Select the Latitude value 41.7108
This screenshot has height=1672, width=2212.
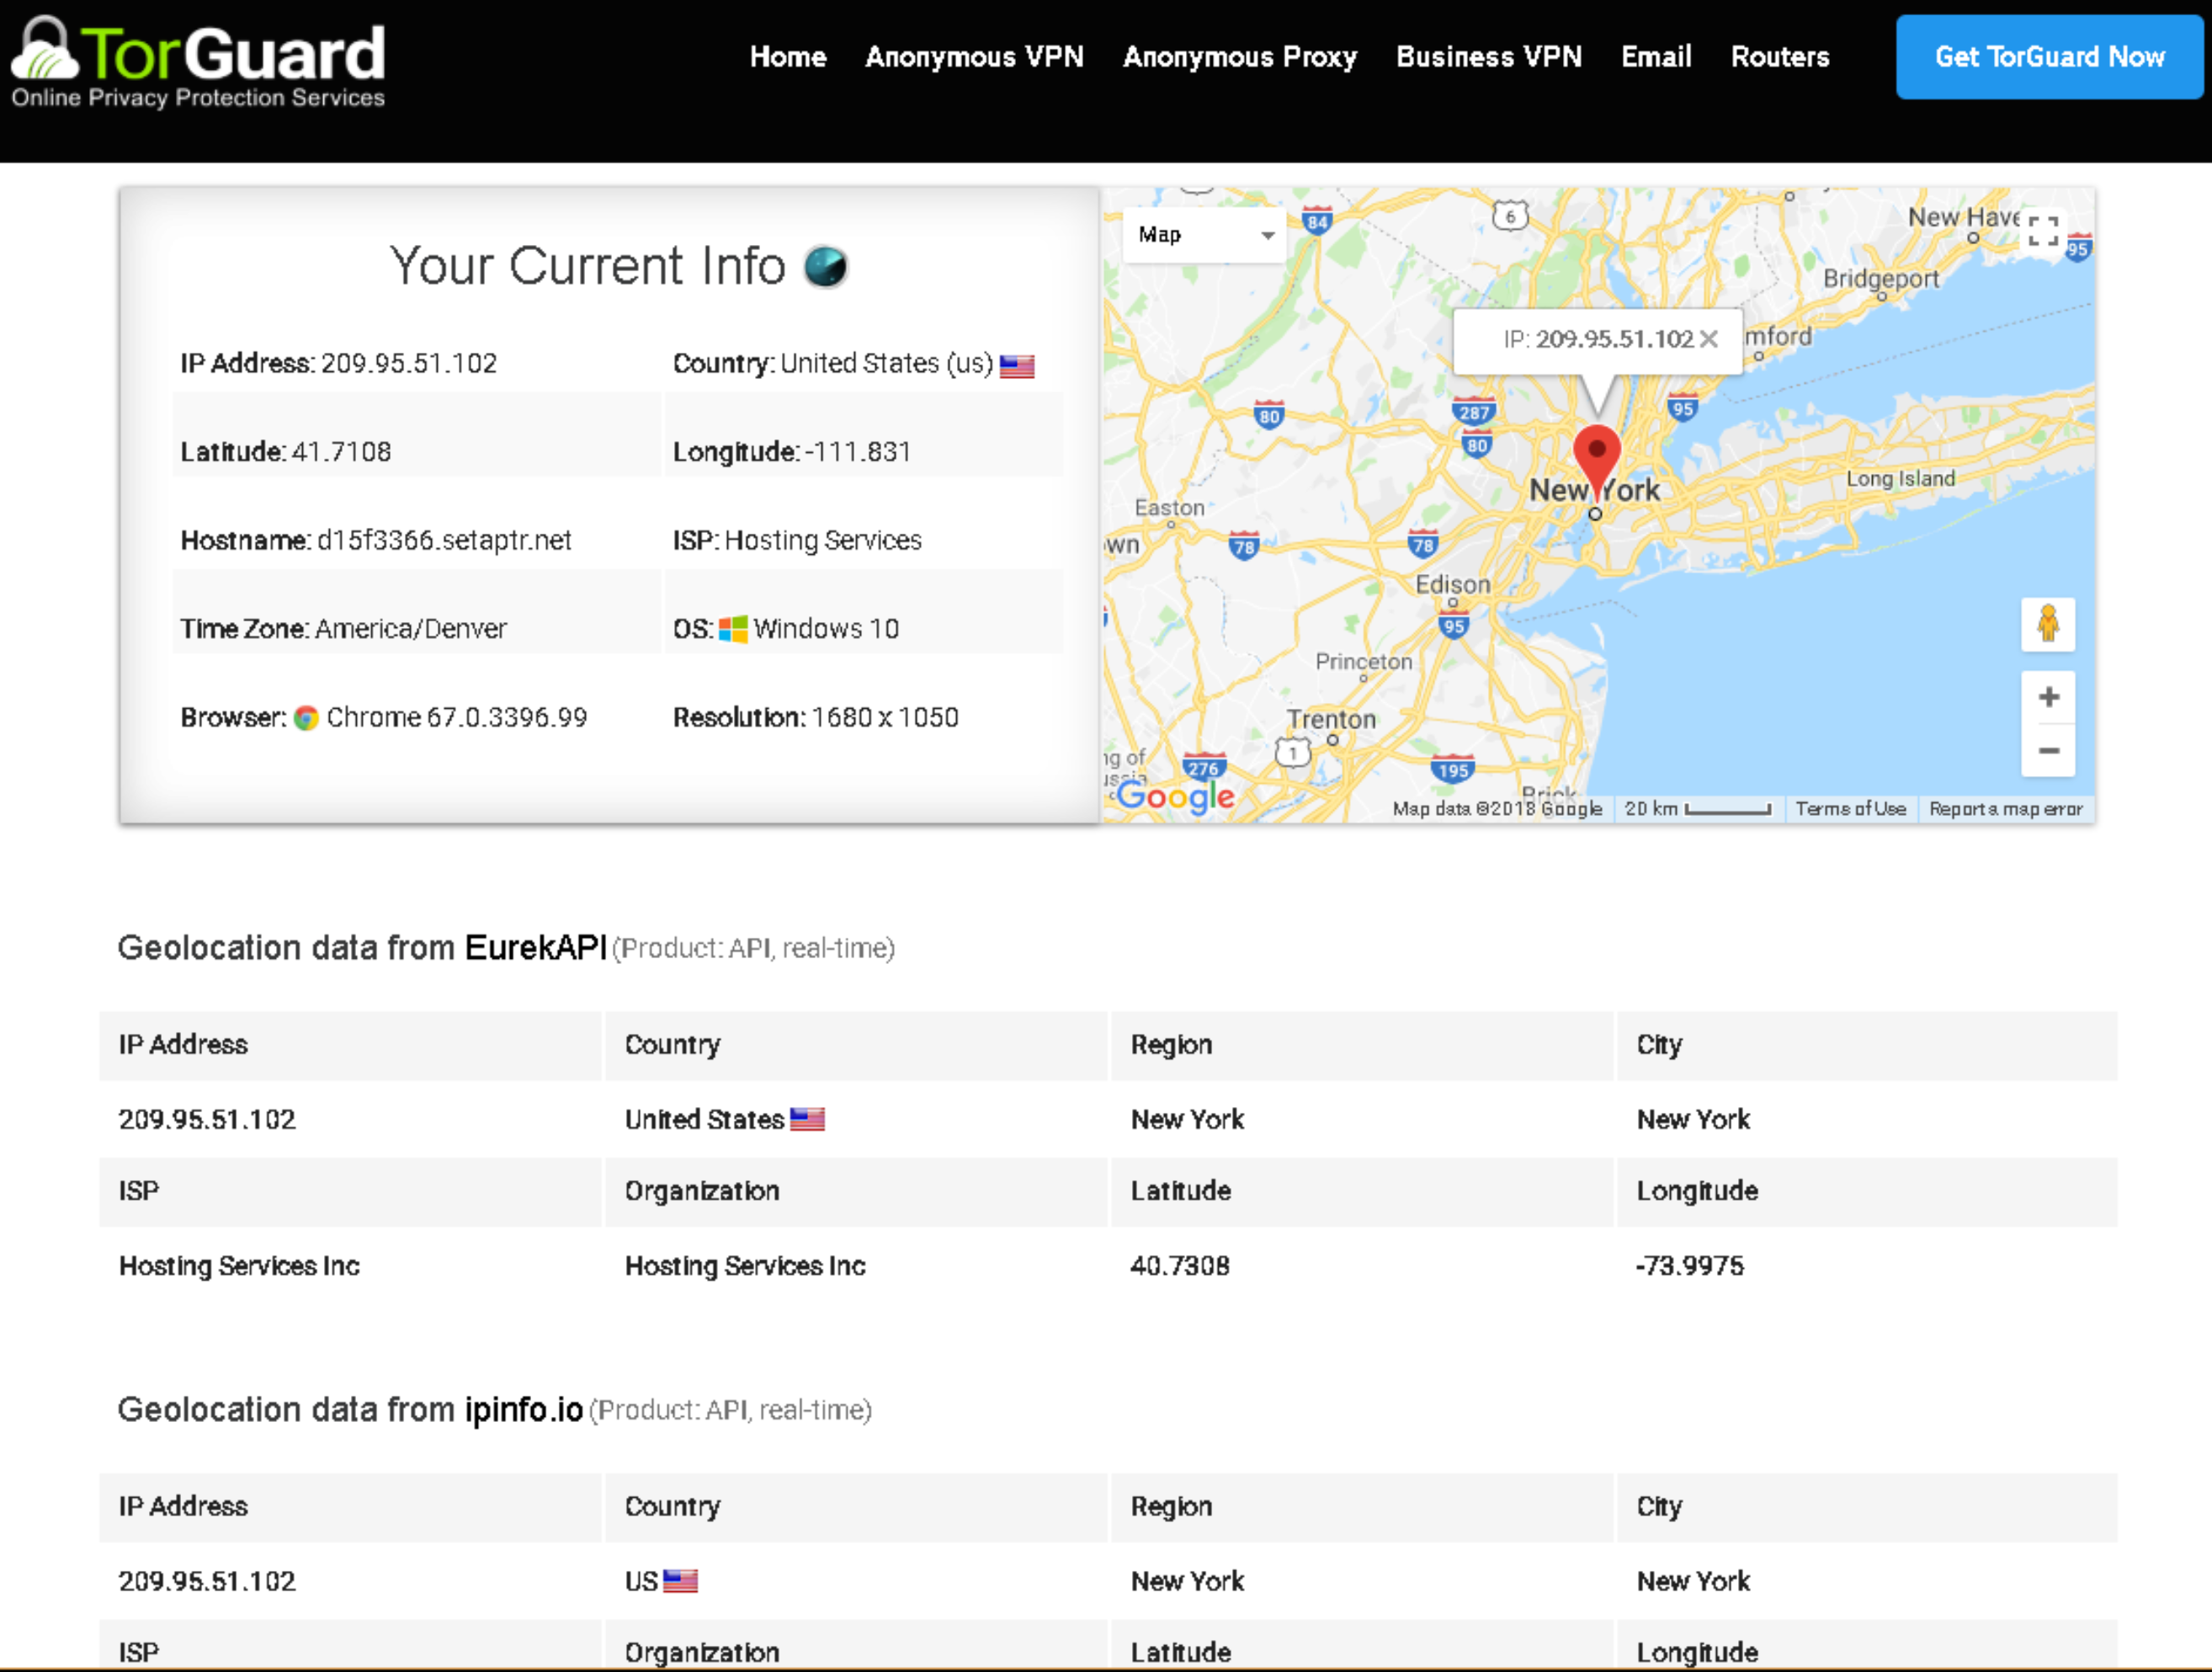(341, 452)
